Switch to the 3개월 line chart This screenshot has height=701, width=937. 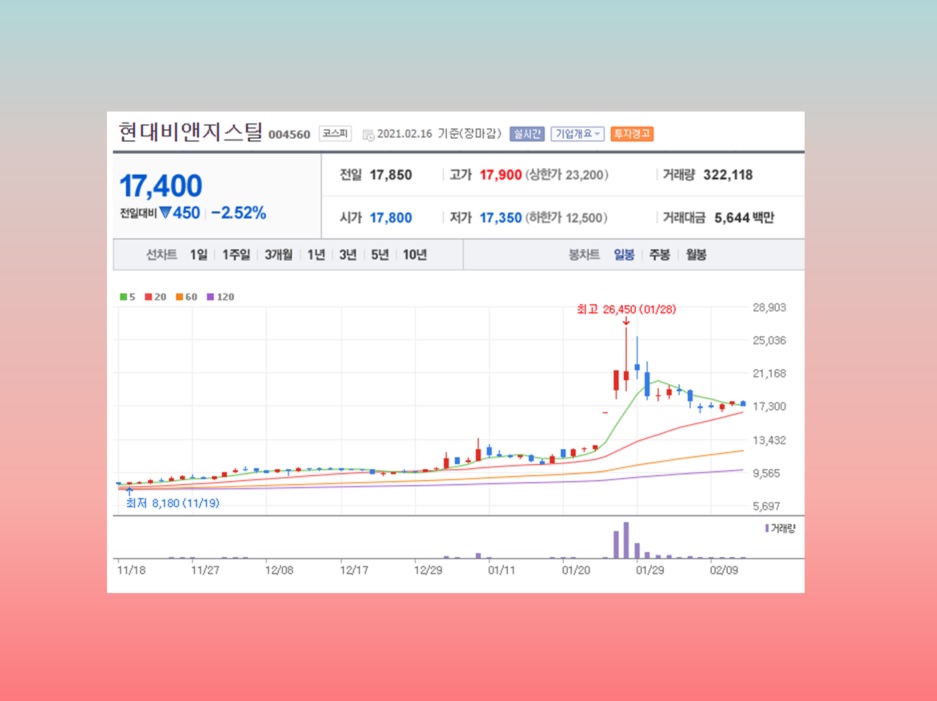click(x=278, y=255)
